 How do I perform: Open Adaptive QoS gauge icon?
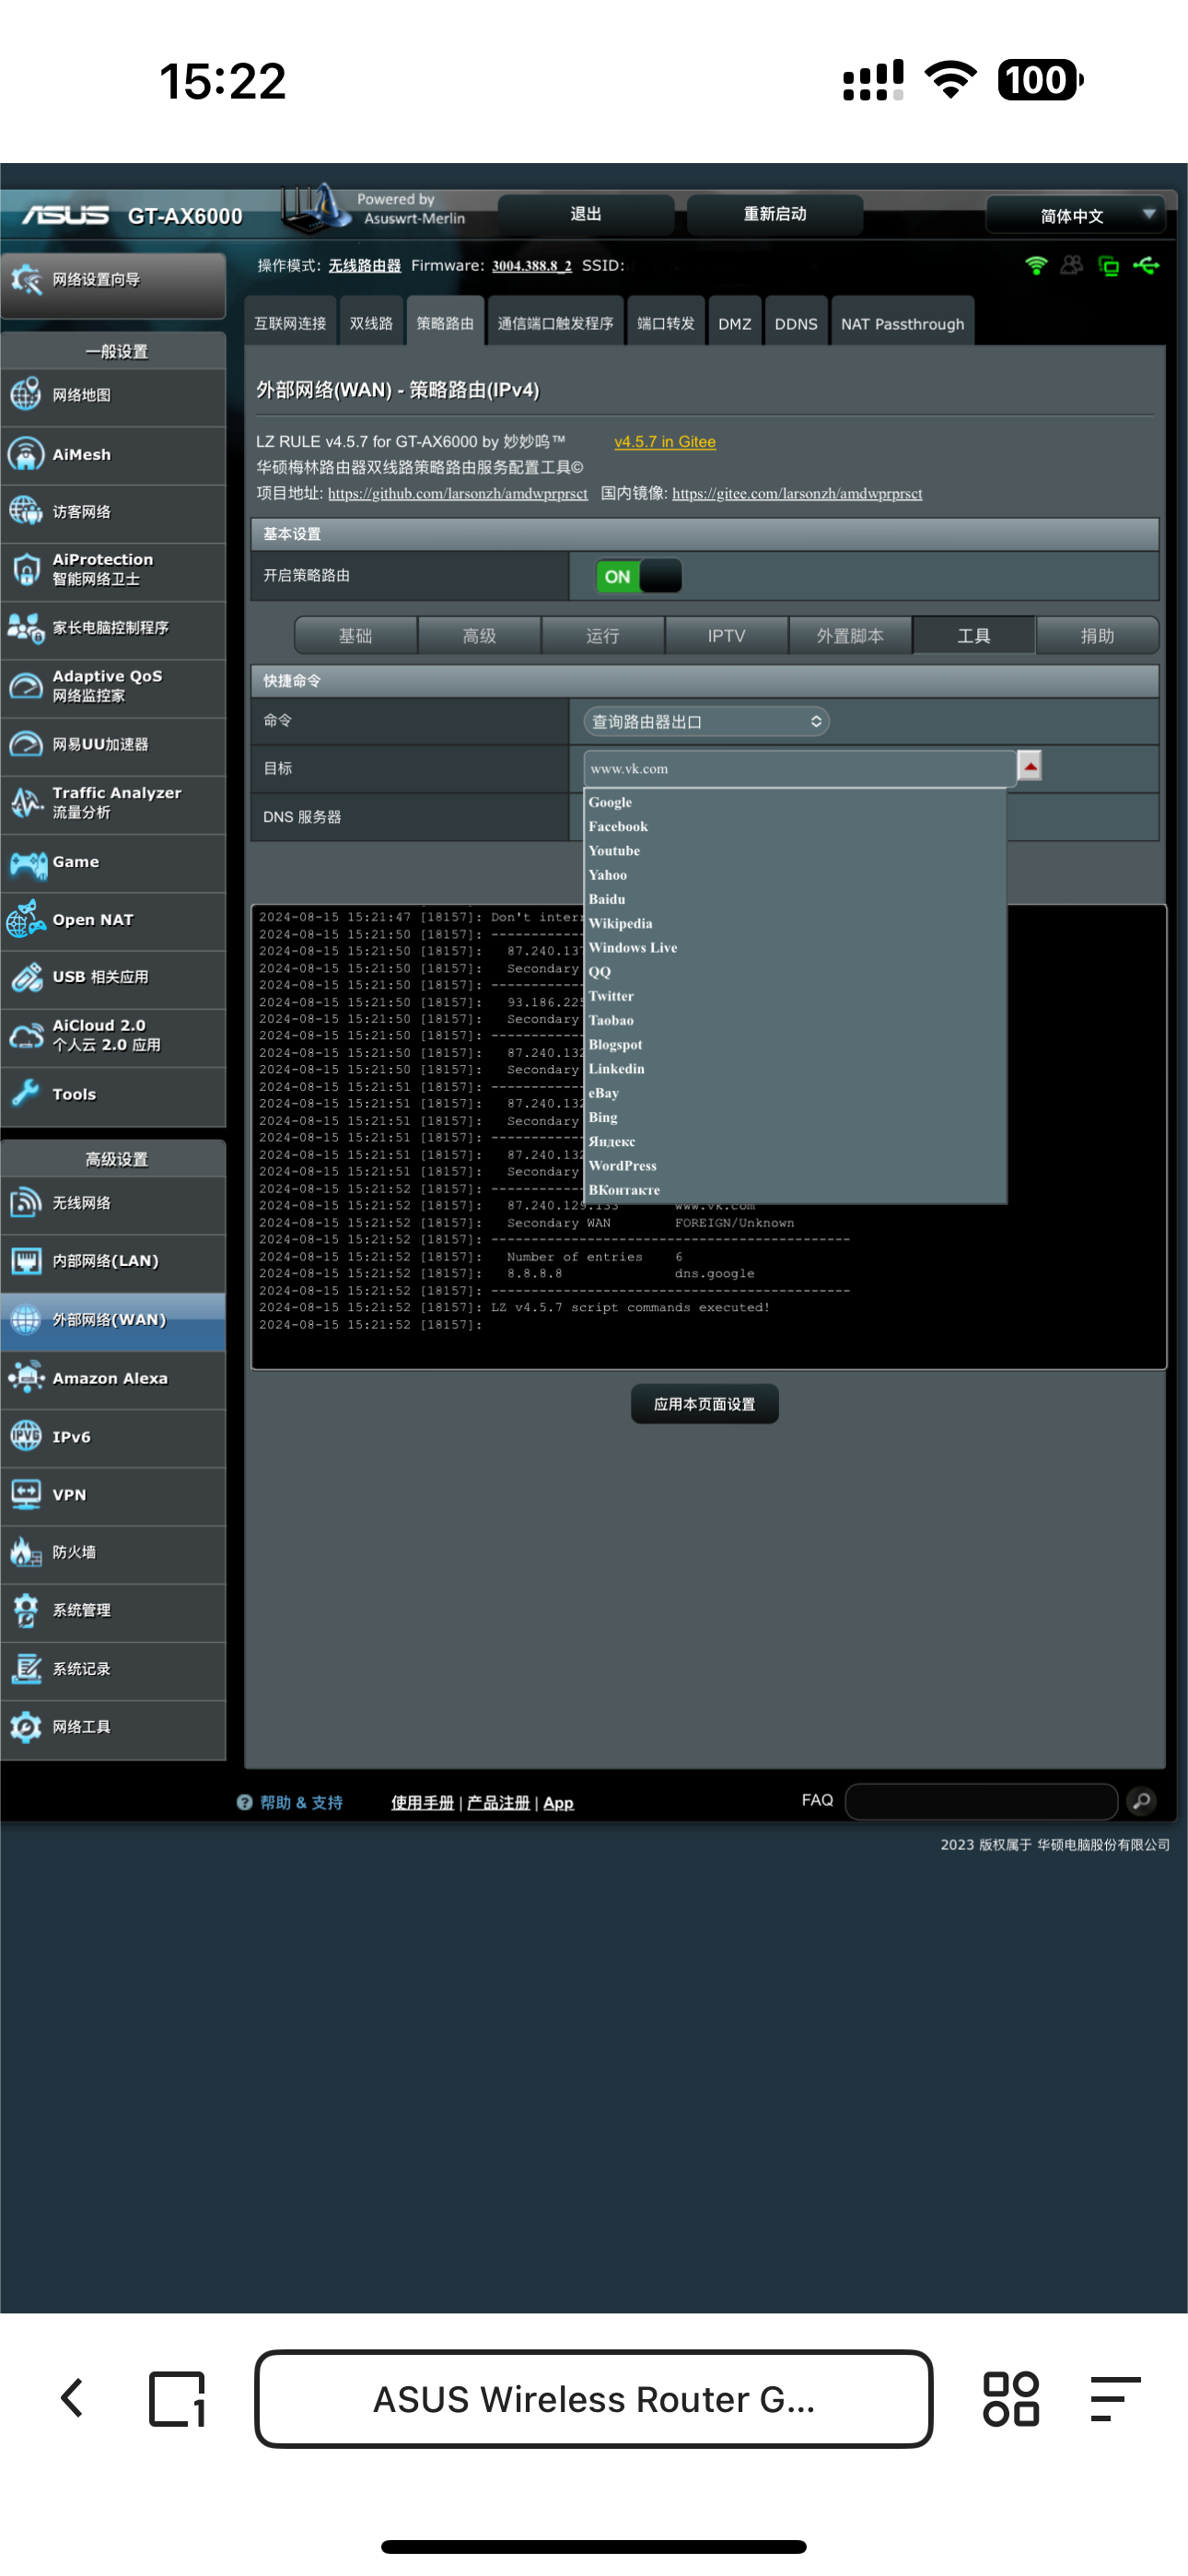(x=27, y=686)
